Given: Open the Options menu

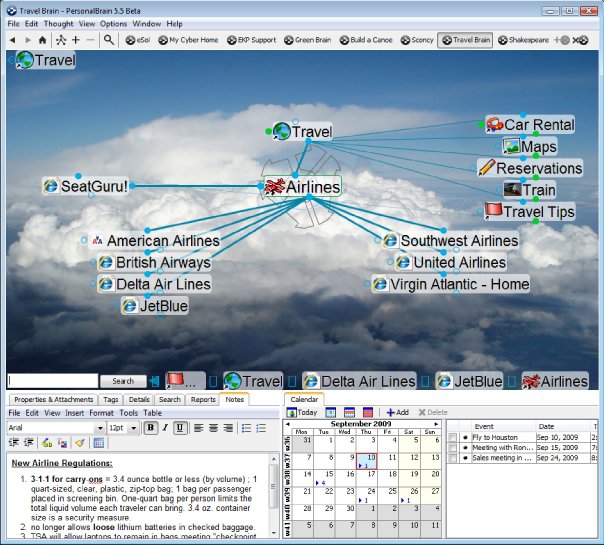Looking at the screenshot, I should tap(113, 24).
